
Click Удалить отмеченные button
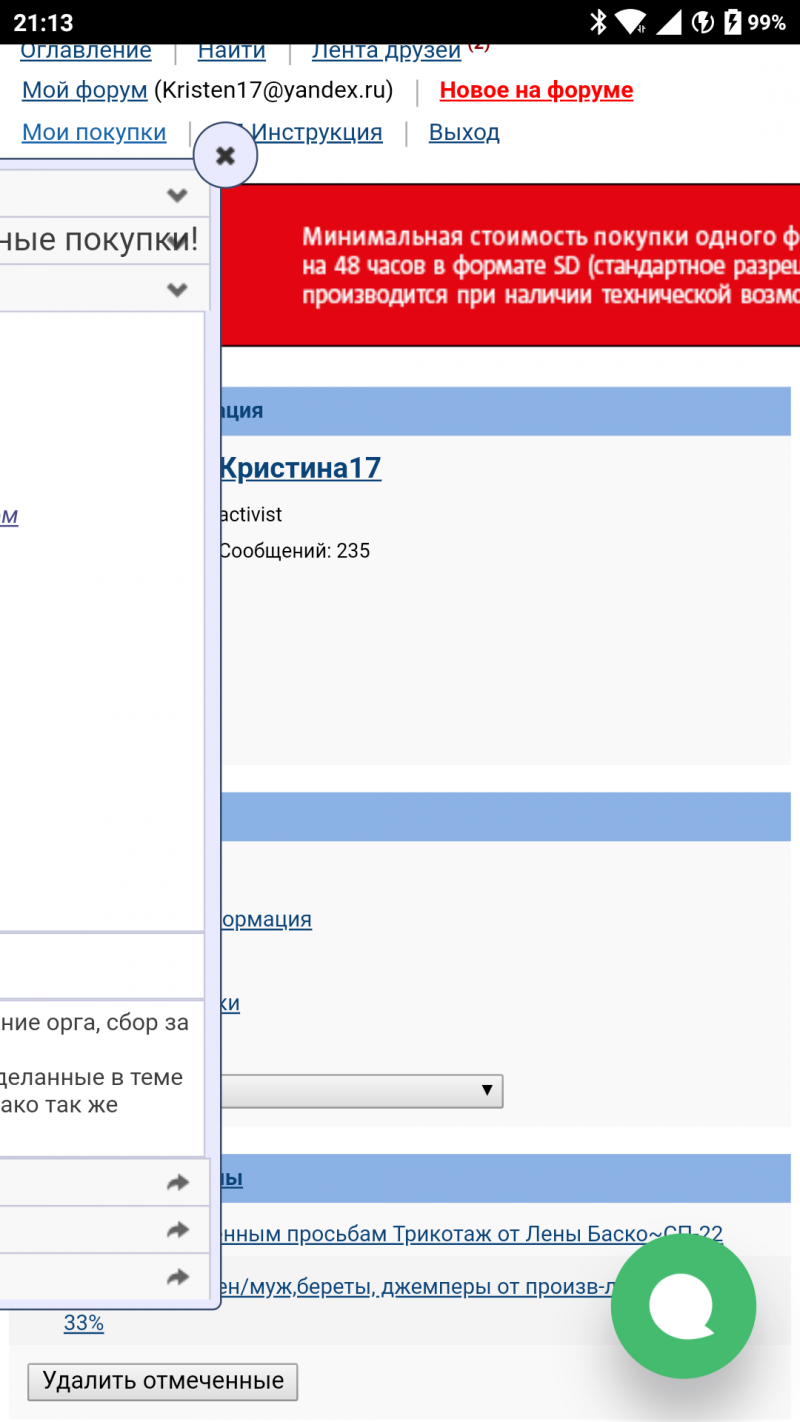163,1381
